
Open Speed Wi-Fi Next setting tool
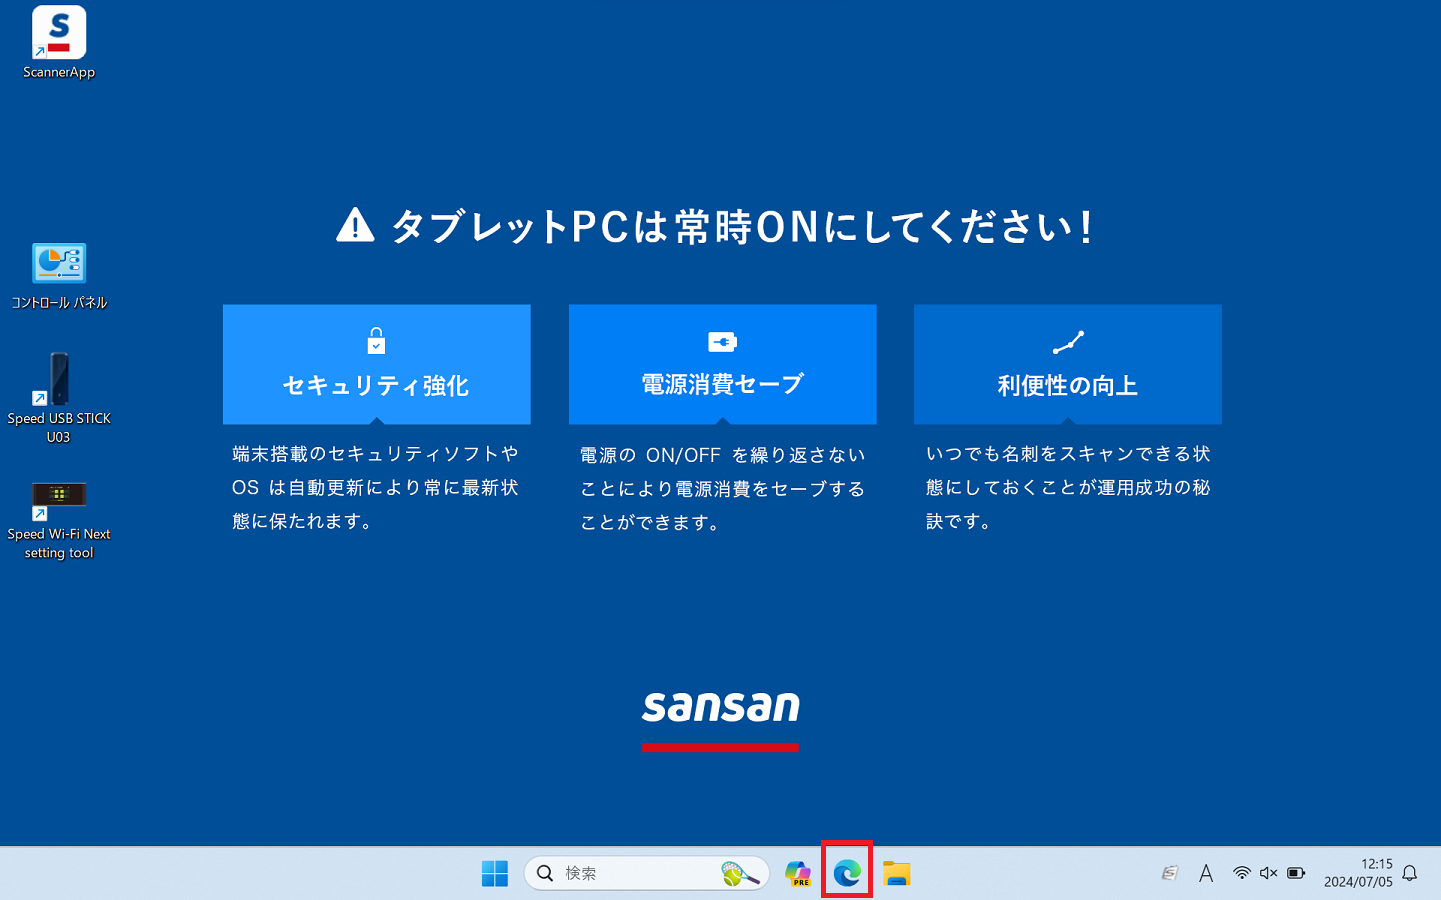[59, 520]
